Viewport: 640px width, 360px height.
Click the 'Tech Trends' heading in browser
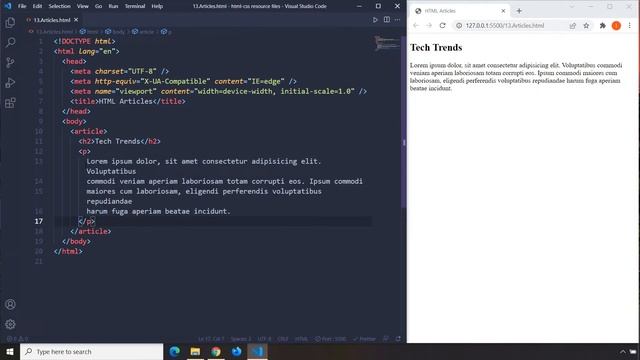coord(436,48)
